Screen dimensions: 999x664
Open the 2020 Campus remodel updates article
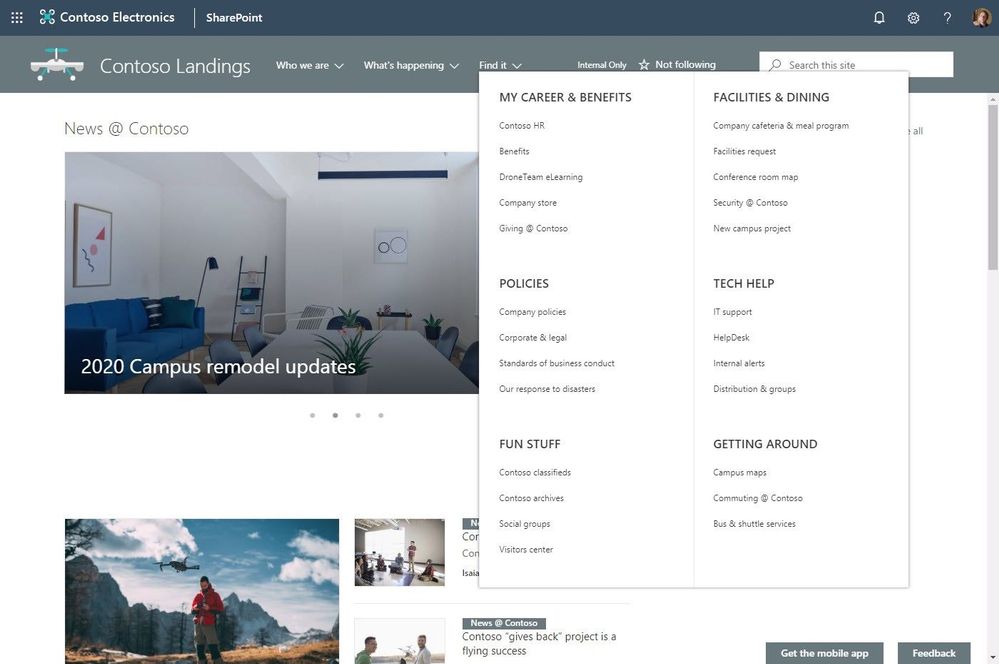tap(219, 366)
